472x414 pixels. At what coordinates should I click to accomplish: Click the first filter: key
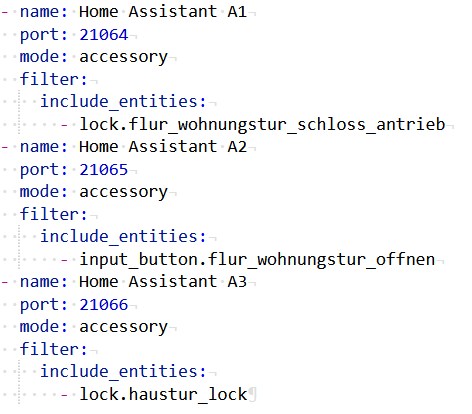pos(53,79)
